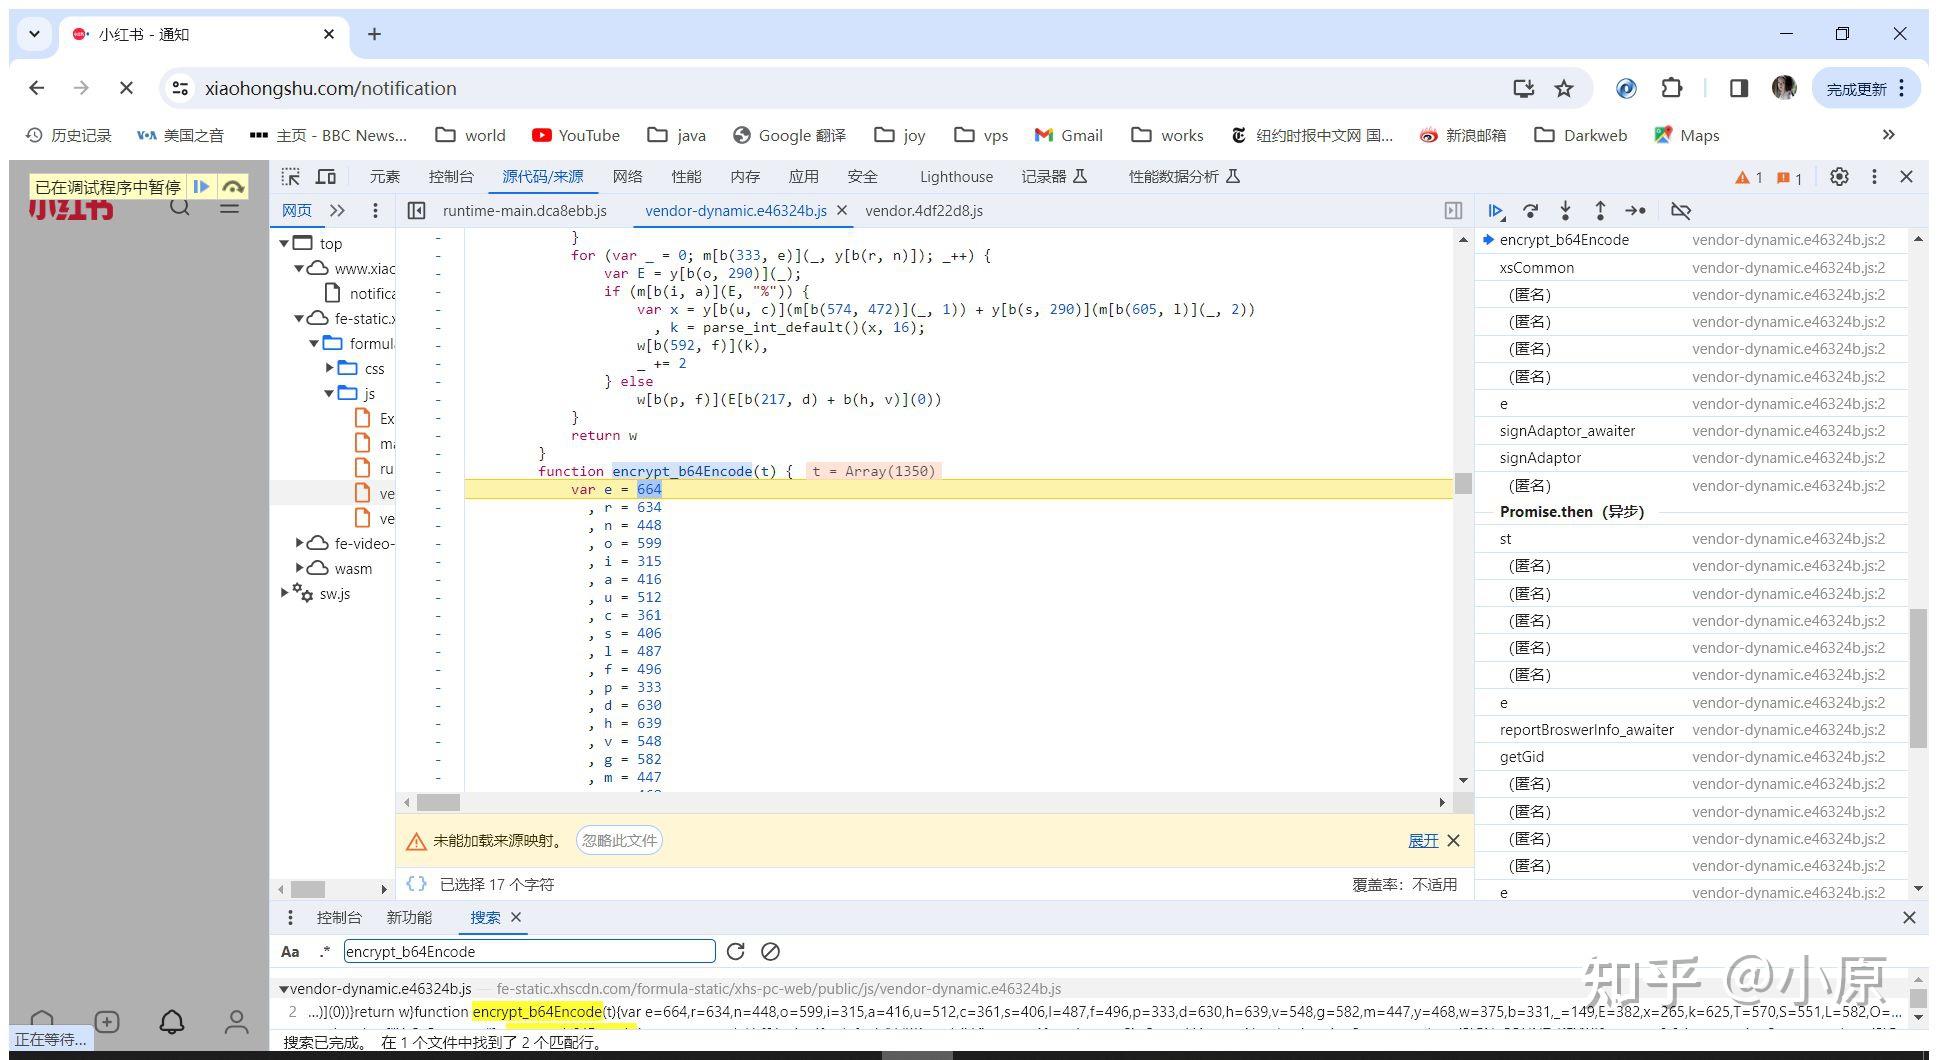Click the 忽略此文件 button

618,840
